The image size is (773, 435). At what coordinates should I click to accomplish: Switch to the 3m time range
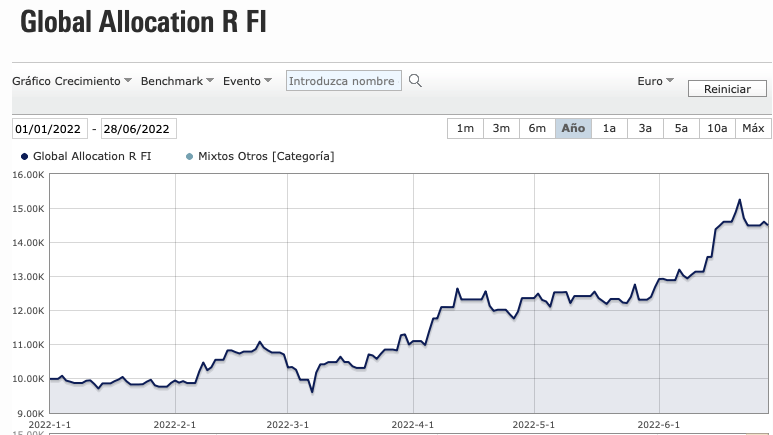click(501, 128)
